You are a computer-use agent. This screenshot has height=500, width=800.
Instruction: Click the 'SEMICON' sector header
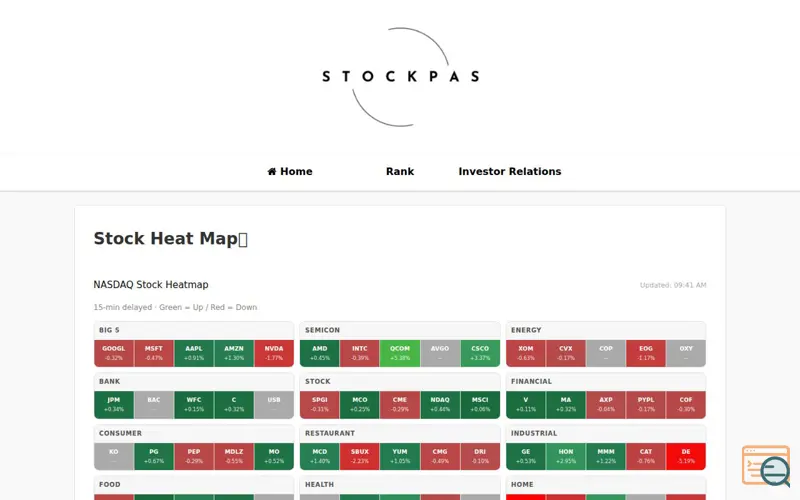click(322, 330)
